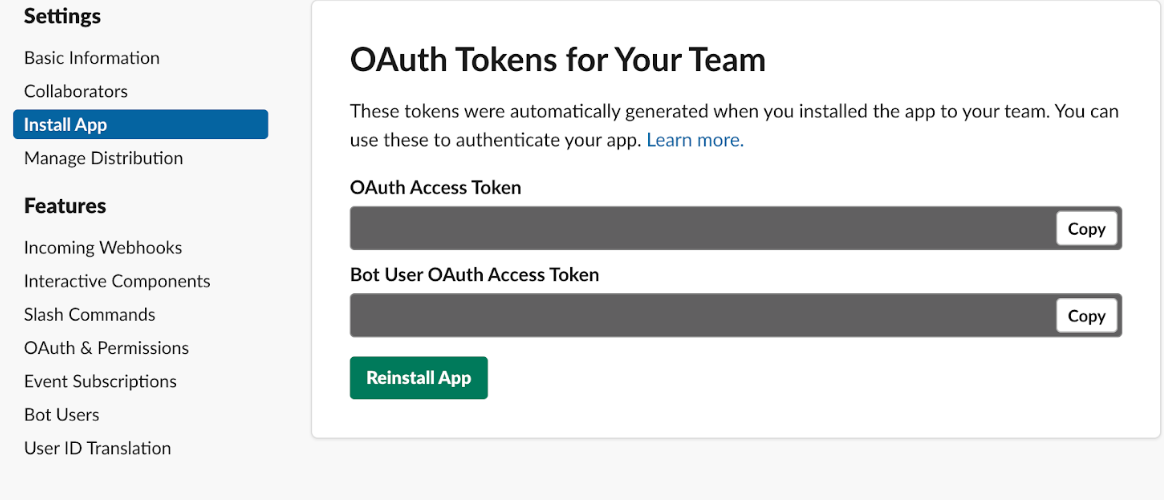The image size is (1164, 500).
Task: Select the highlighted Install App item
Action: pos(140,125)
